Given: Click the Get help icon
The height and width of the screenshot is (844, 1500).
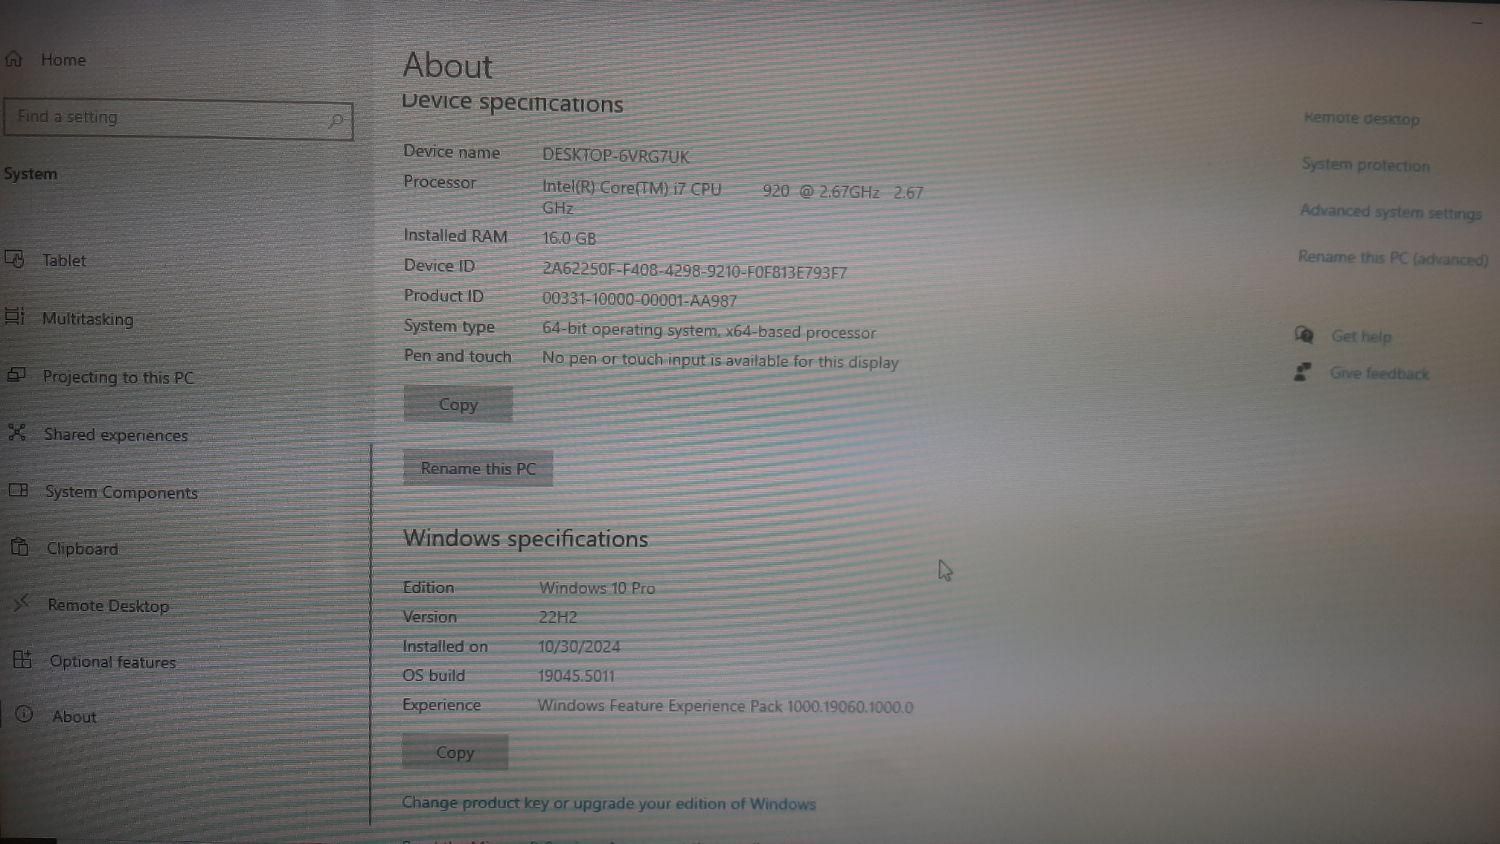Looking at the screenshot, I should click(x=1304, y=335).
